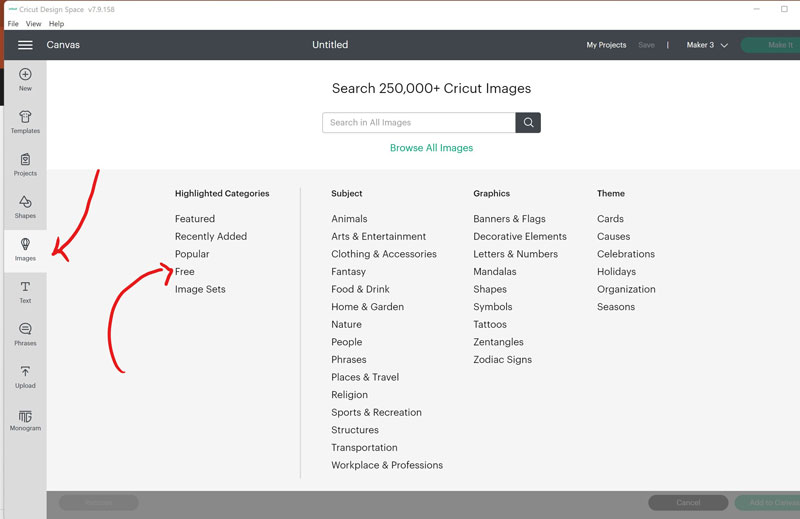Viewport: 800px width, 519px height.
Task: Open Decorative Elements graphics
Action: click(519, 236)
